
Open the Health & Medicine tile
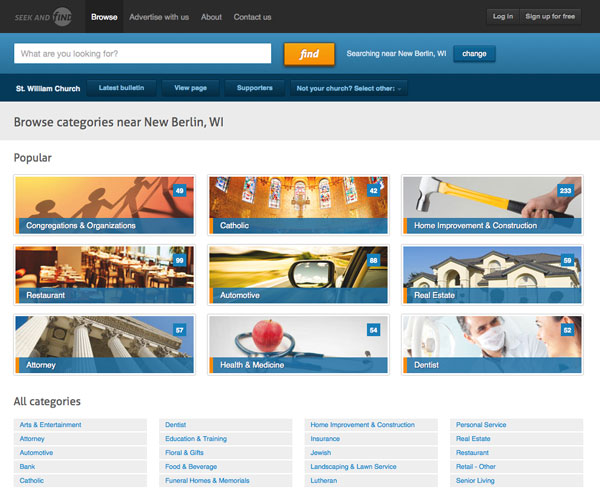tap(298, 344)
